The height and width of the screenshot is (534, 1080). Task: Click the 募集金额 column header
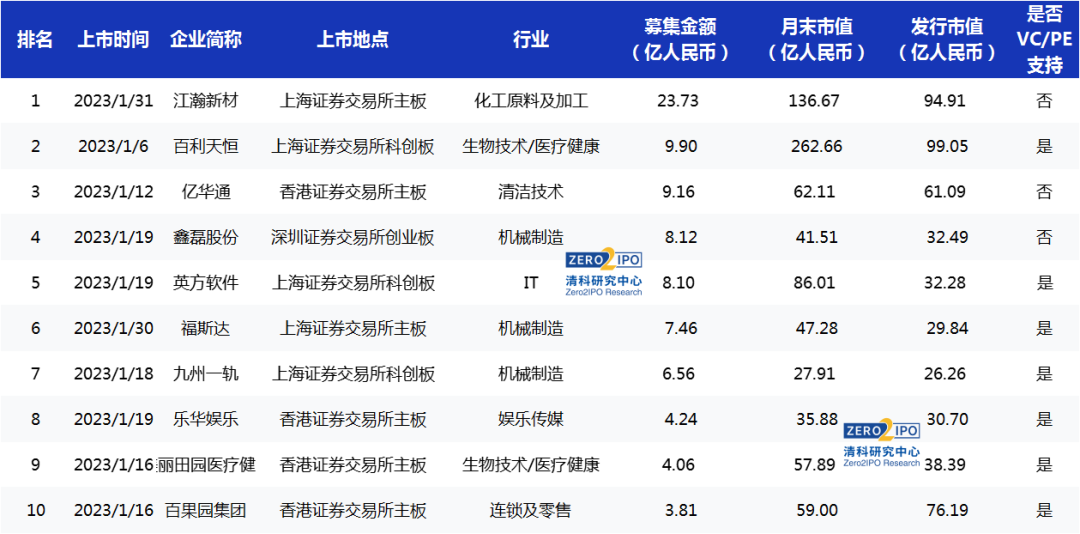tap(680, 40)
